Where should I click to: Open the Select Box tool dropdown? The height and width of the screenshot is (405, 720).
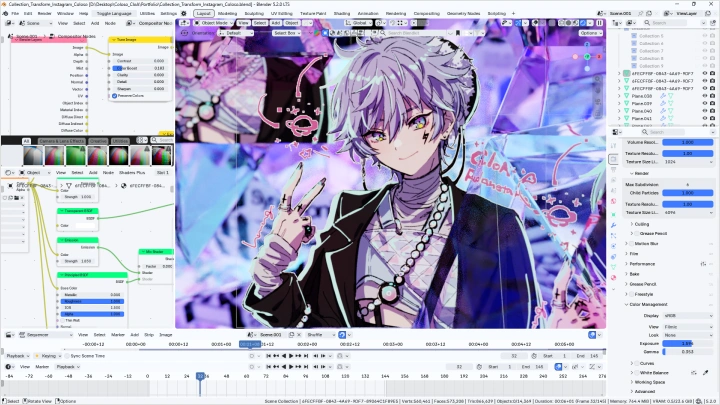pos(287,33)
